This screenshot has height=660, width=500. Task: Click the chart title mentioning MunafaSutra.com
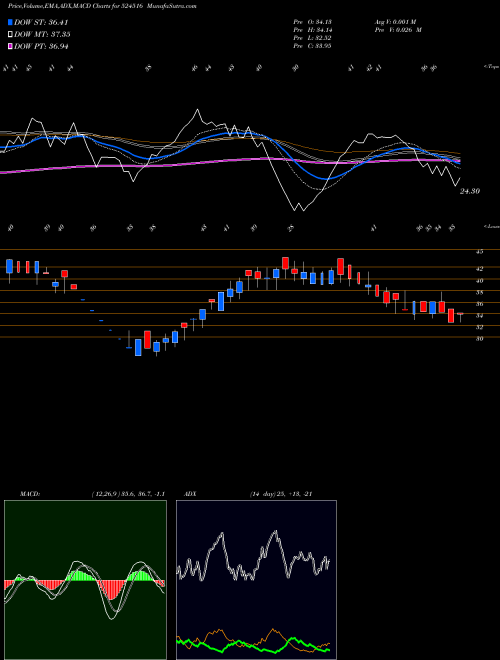pos(102,6)
